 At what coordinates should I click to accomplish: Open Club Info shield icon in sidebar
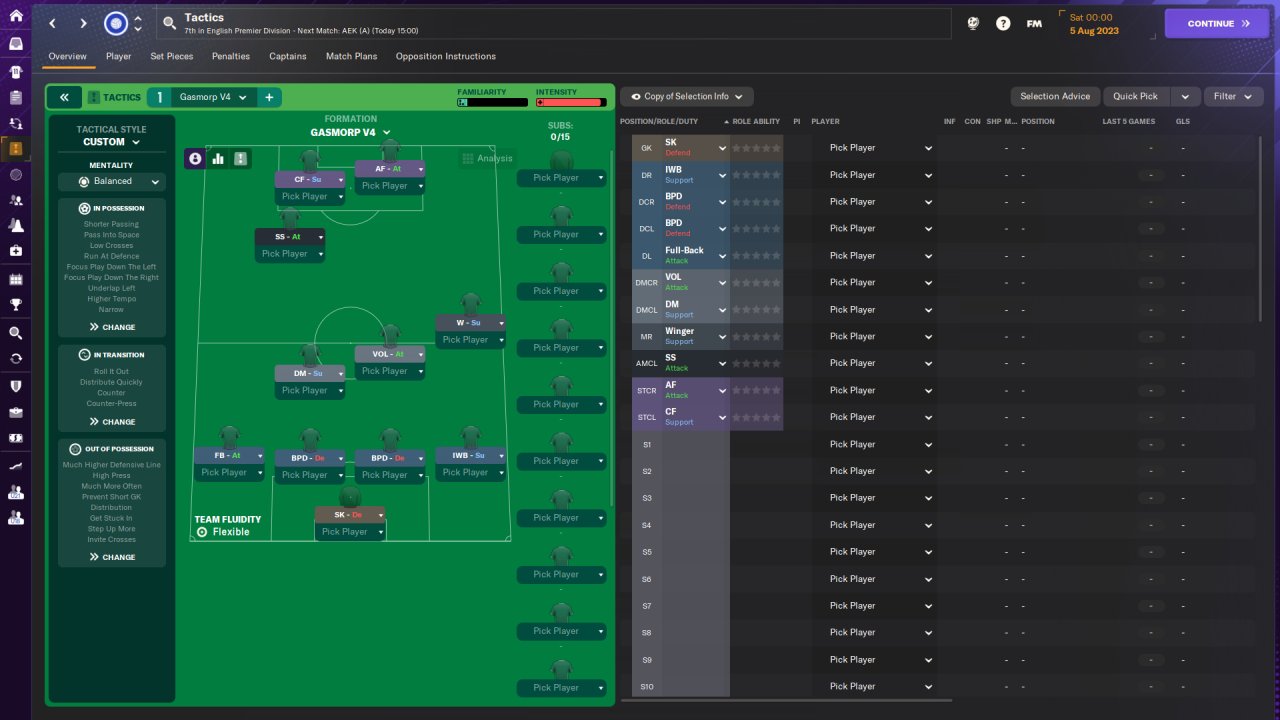(x=15, y=385)
